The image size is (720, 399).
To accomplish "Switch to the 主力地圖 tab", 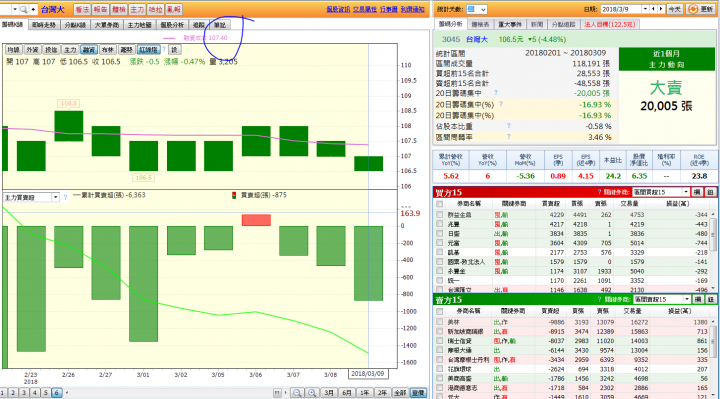I will coord(139,25).
